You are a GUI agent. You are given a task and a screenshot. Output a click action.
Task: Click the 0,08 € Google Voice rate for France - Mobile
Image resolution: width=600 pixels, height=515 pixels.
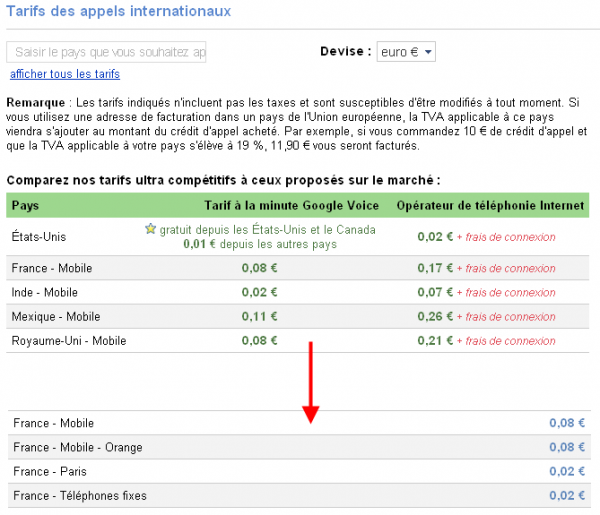(259, 268)
